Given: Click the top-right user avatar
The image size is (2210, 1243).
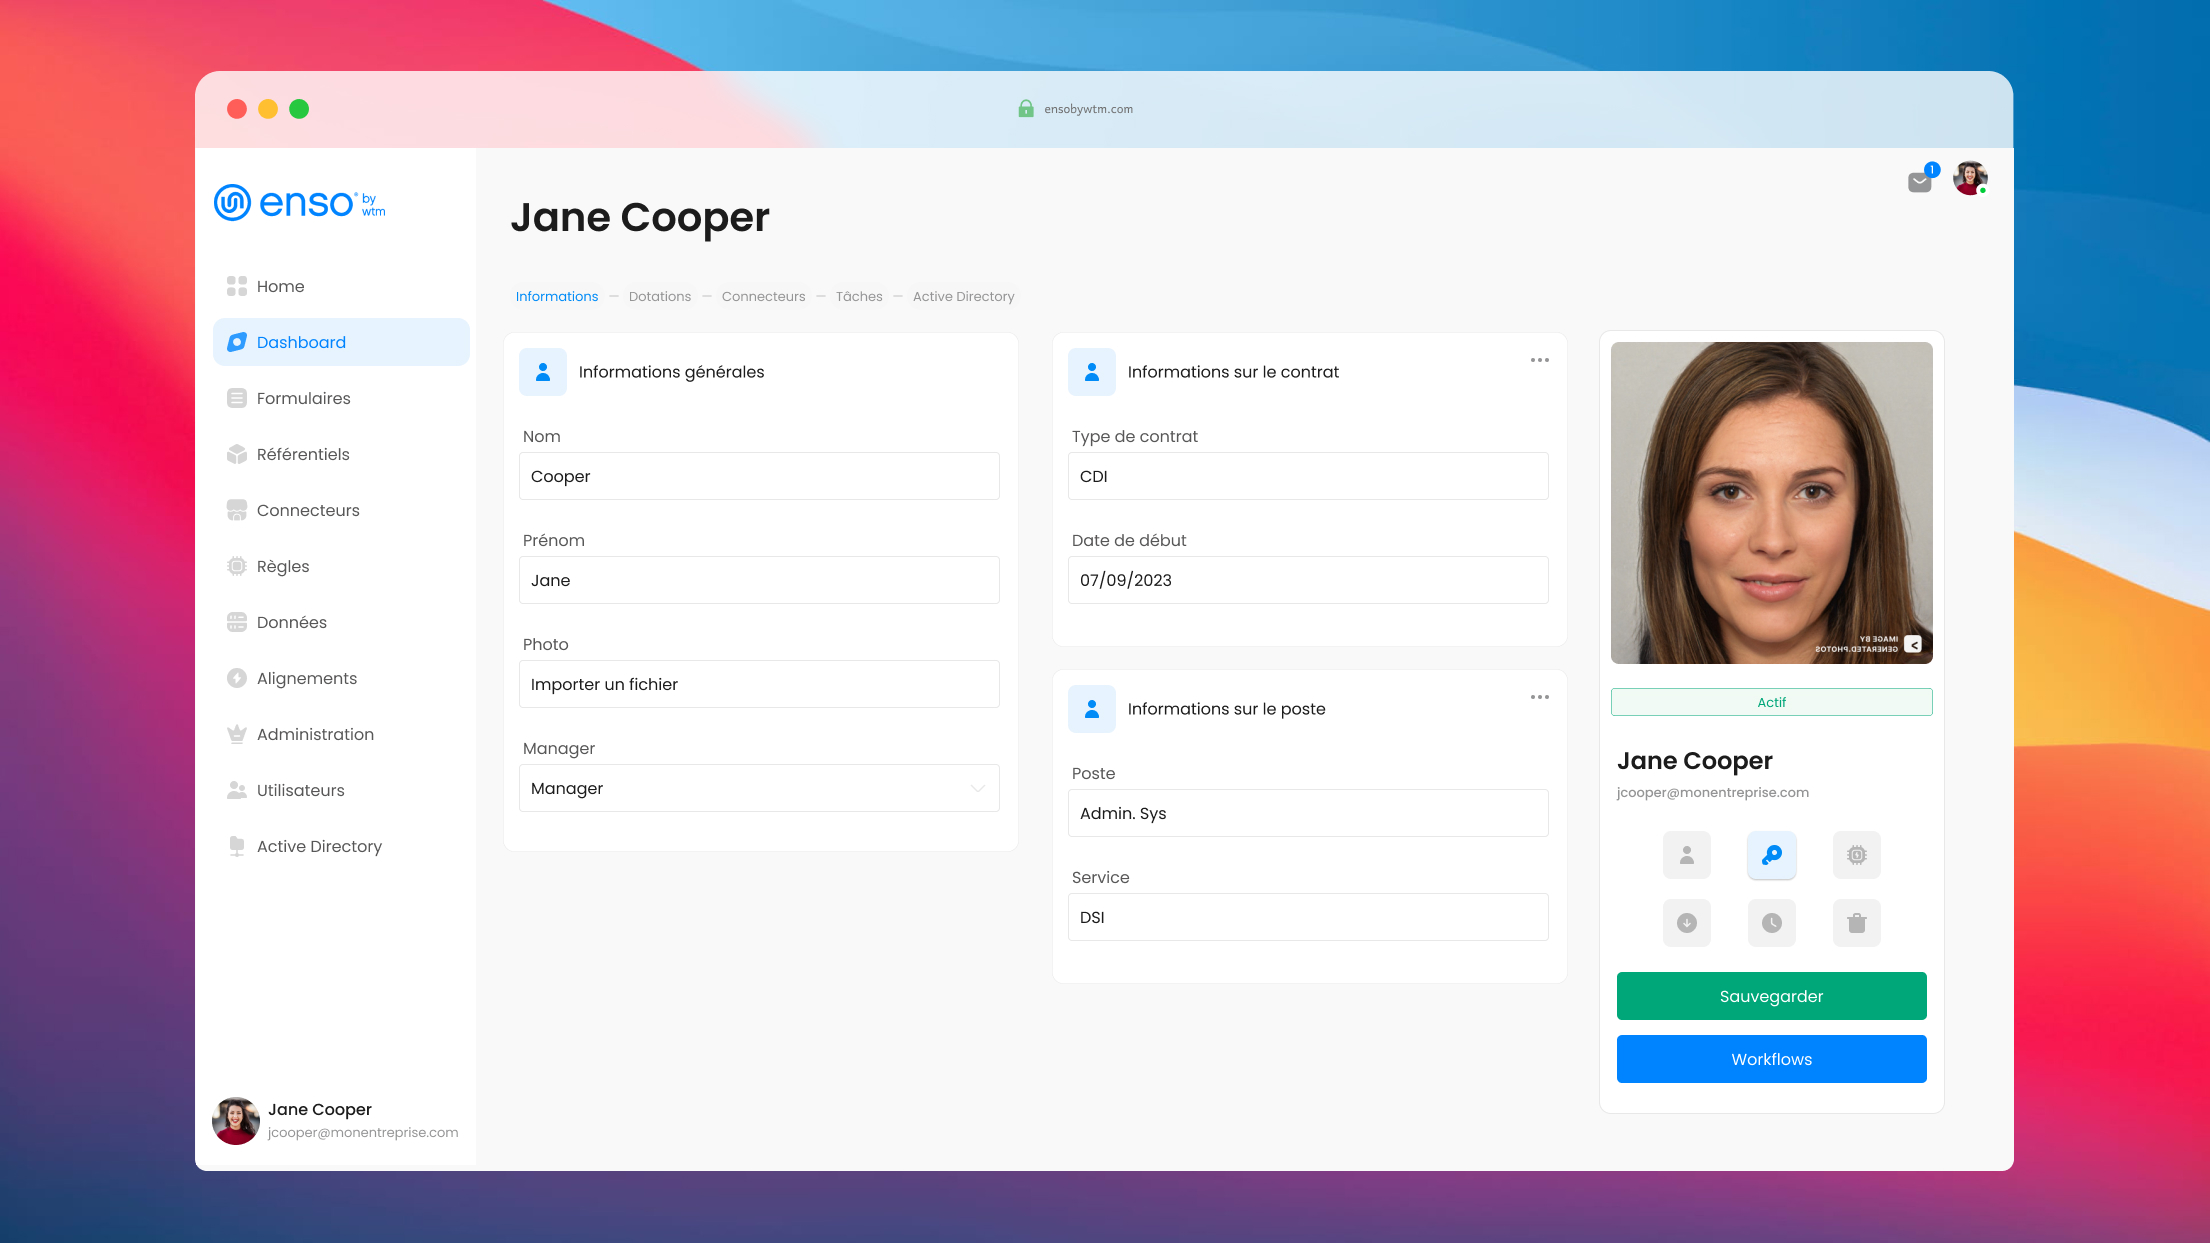Looking at the screenshot, I should point(1969,179).
